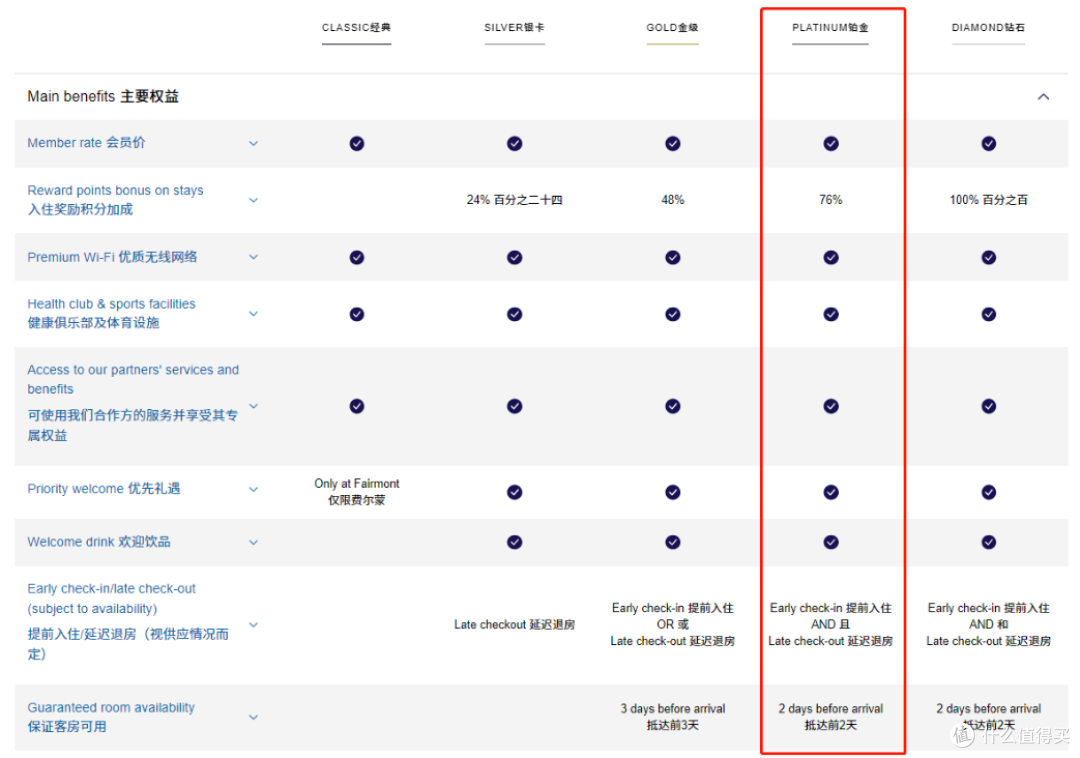Click 'Only at Fairmont' Classic cell
This screenshot has width=1080, height=758.
(357, 492)
